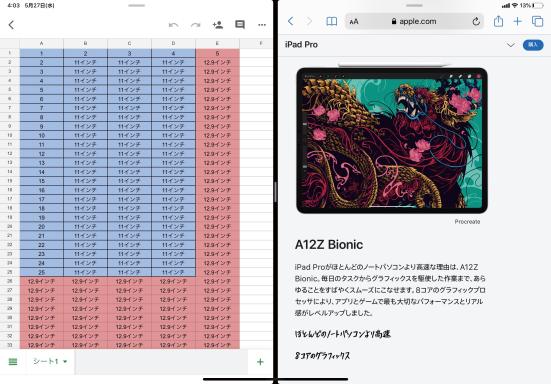Click the iPad Pro page title
This screenshot has width=551, height=384.
click(x=301, y=45)
